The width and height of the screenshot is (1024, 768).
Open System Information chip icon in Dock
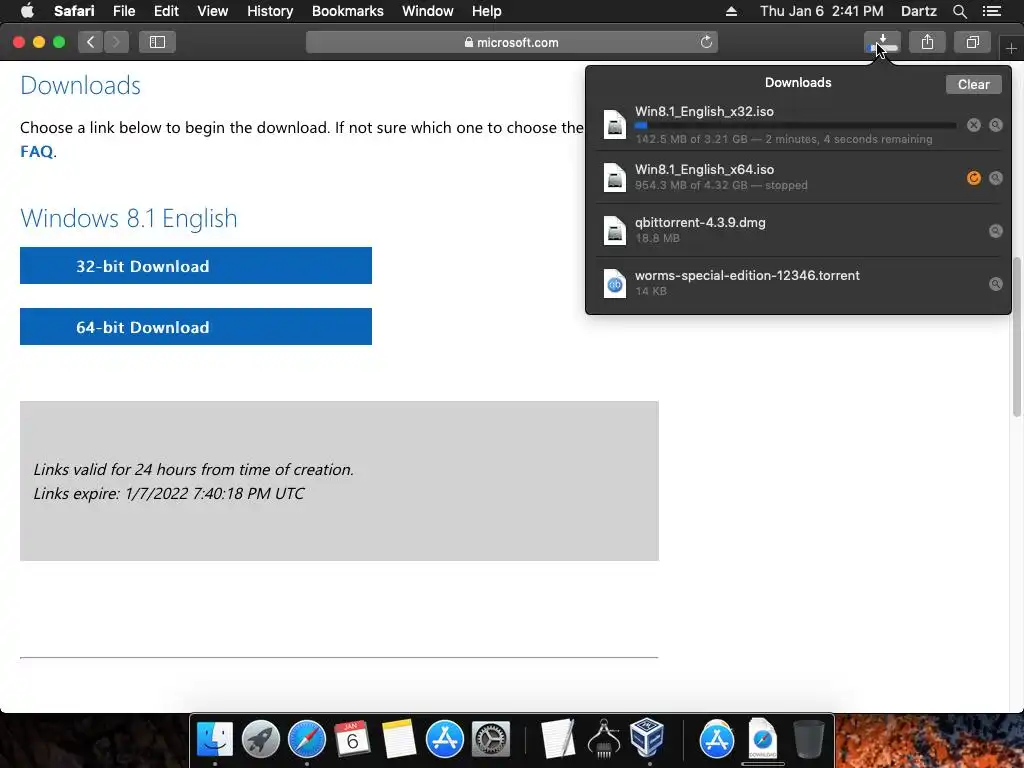[603, 739]
